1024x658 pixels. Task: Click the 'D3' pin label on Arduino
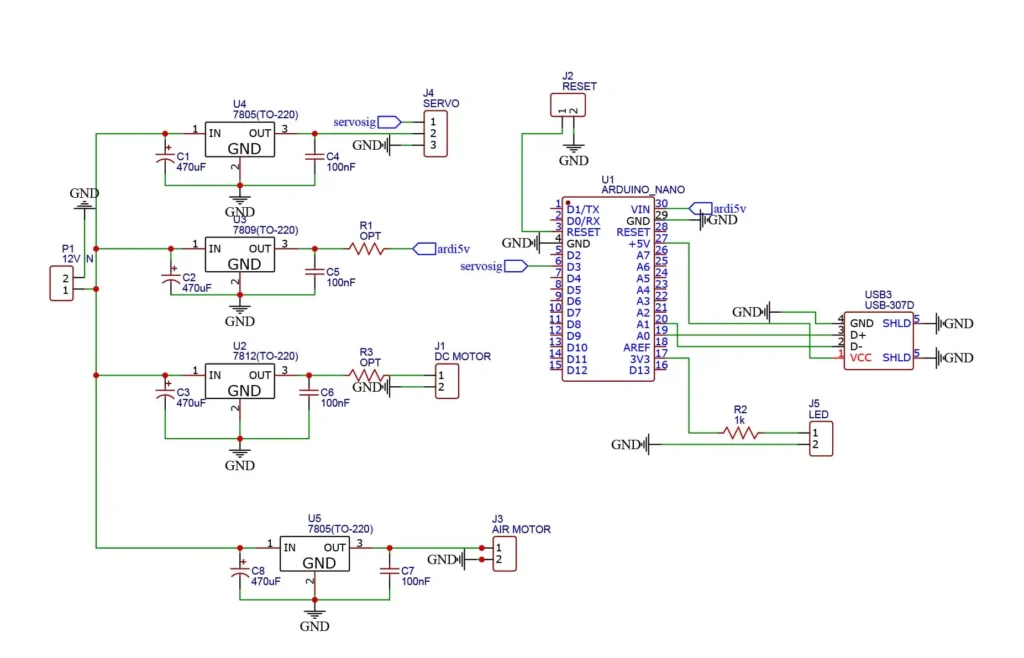[x=573, y=267]
